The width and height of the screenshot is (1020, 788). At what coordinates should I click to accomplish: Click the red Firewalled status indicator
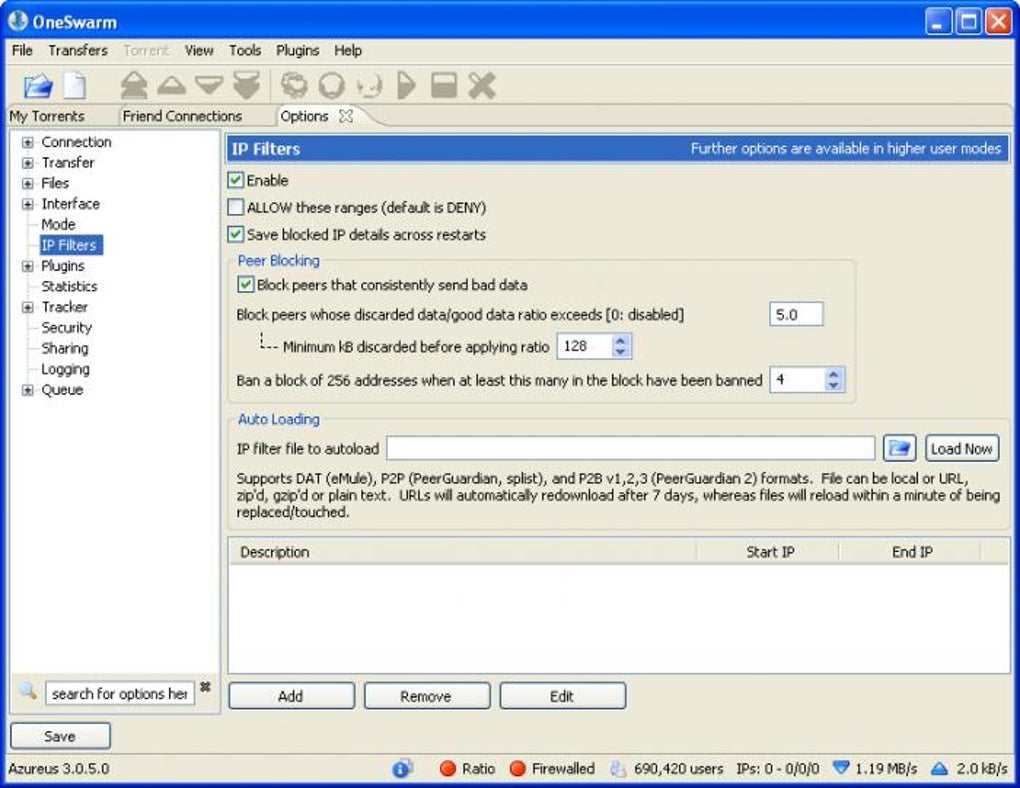518,768
